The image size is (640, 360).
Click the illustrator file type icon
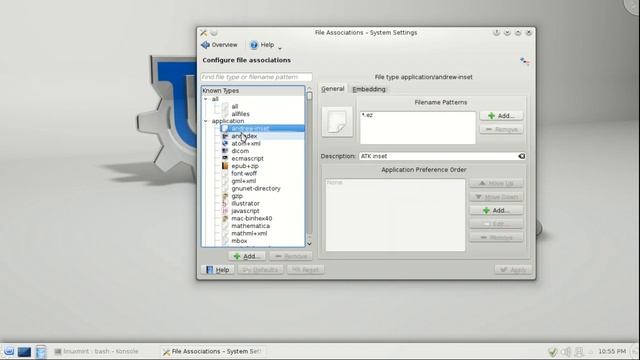(x=225, y=203)
